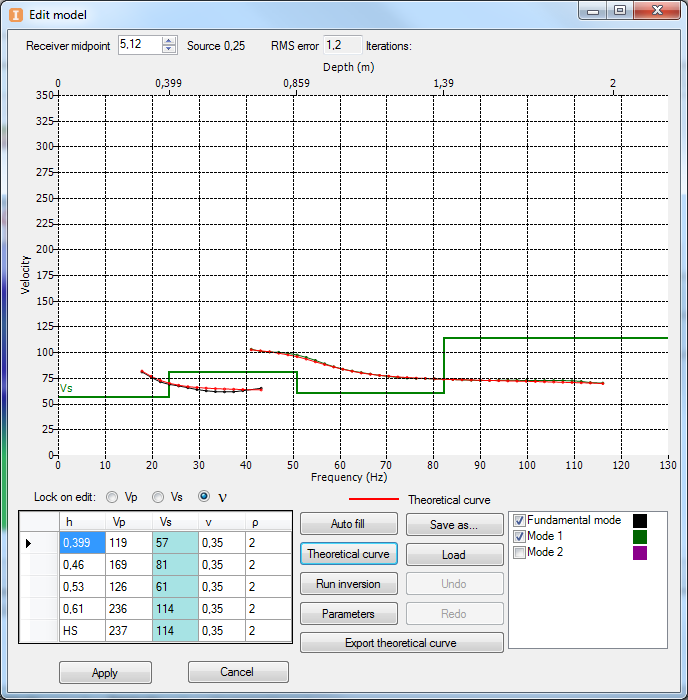Select the h cell 0,46

(x=82, y=565)
